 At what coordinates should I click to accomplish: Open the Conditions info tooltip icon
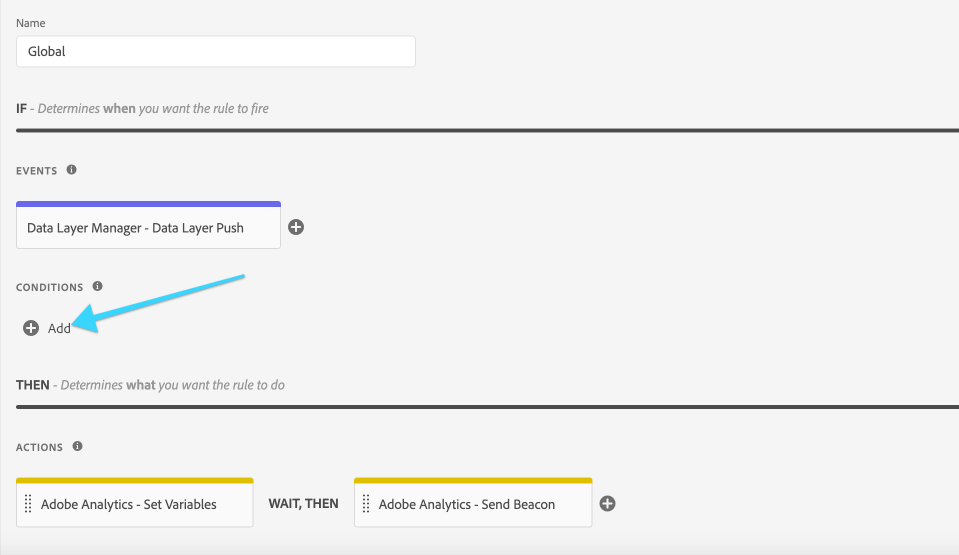97,287
